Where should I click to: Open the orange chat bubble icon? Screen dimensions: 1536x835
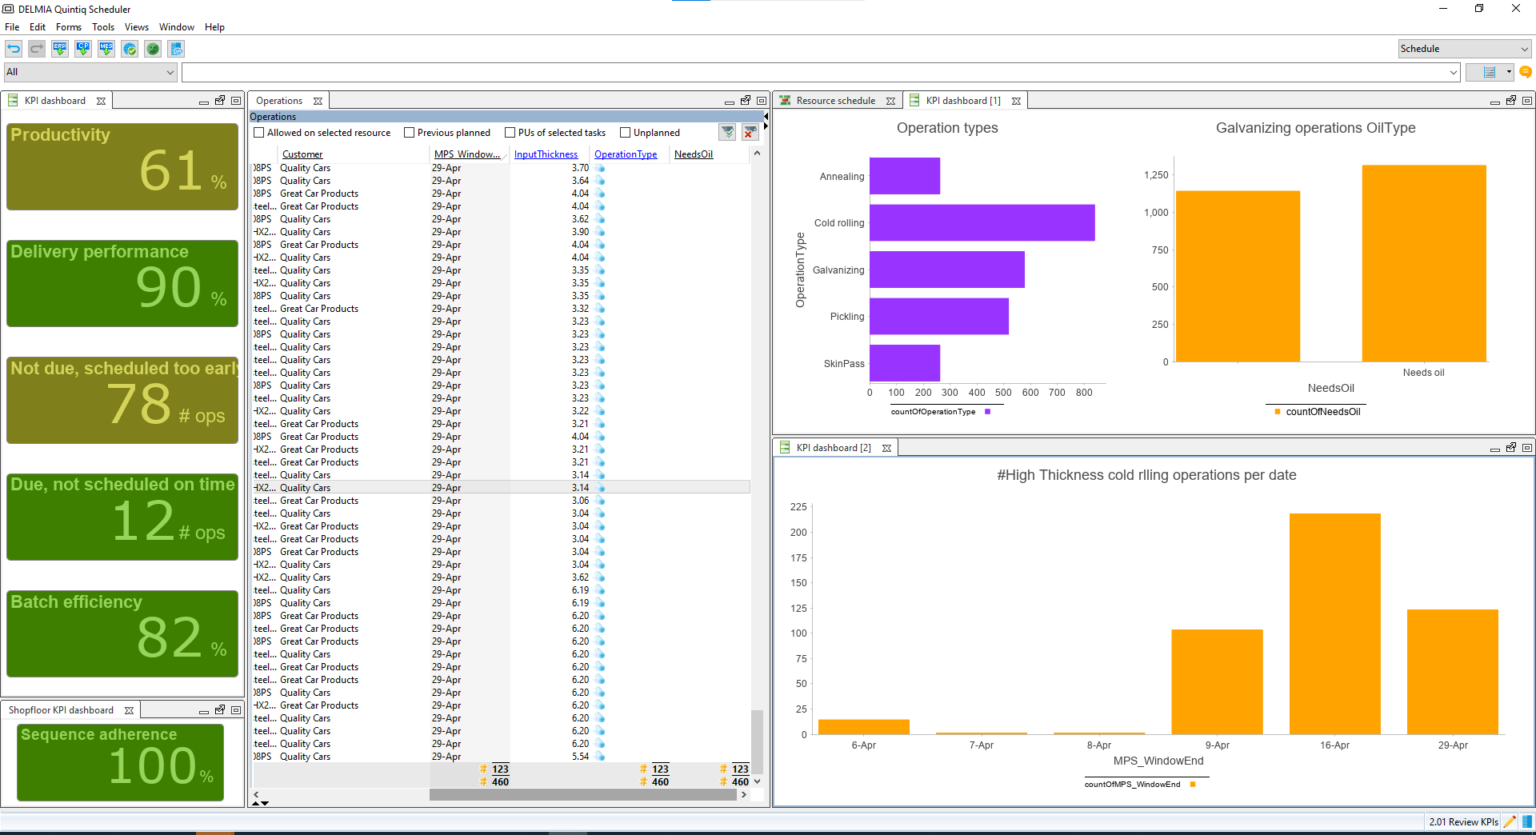(1525, 72)
